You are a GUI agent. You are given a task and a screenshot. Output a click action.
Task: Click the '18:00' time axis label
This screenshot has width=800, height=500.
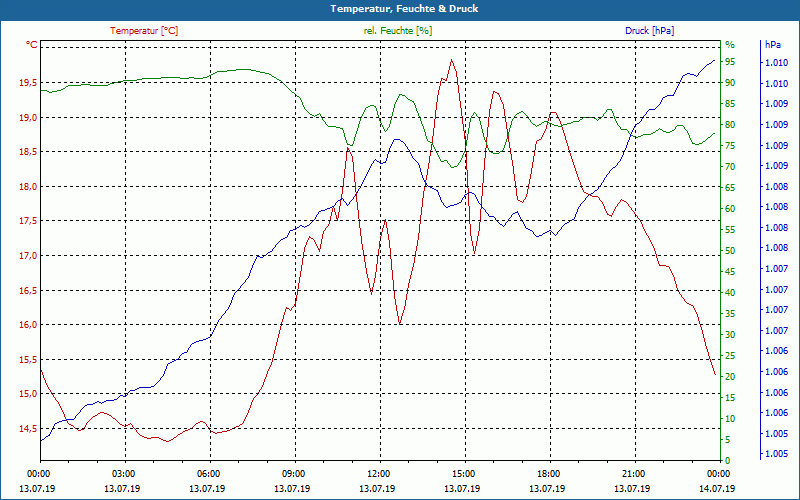pos(548,473)
